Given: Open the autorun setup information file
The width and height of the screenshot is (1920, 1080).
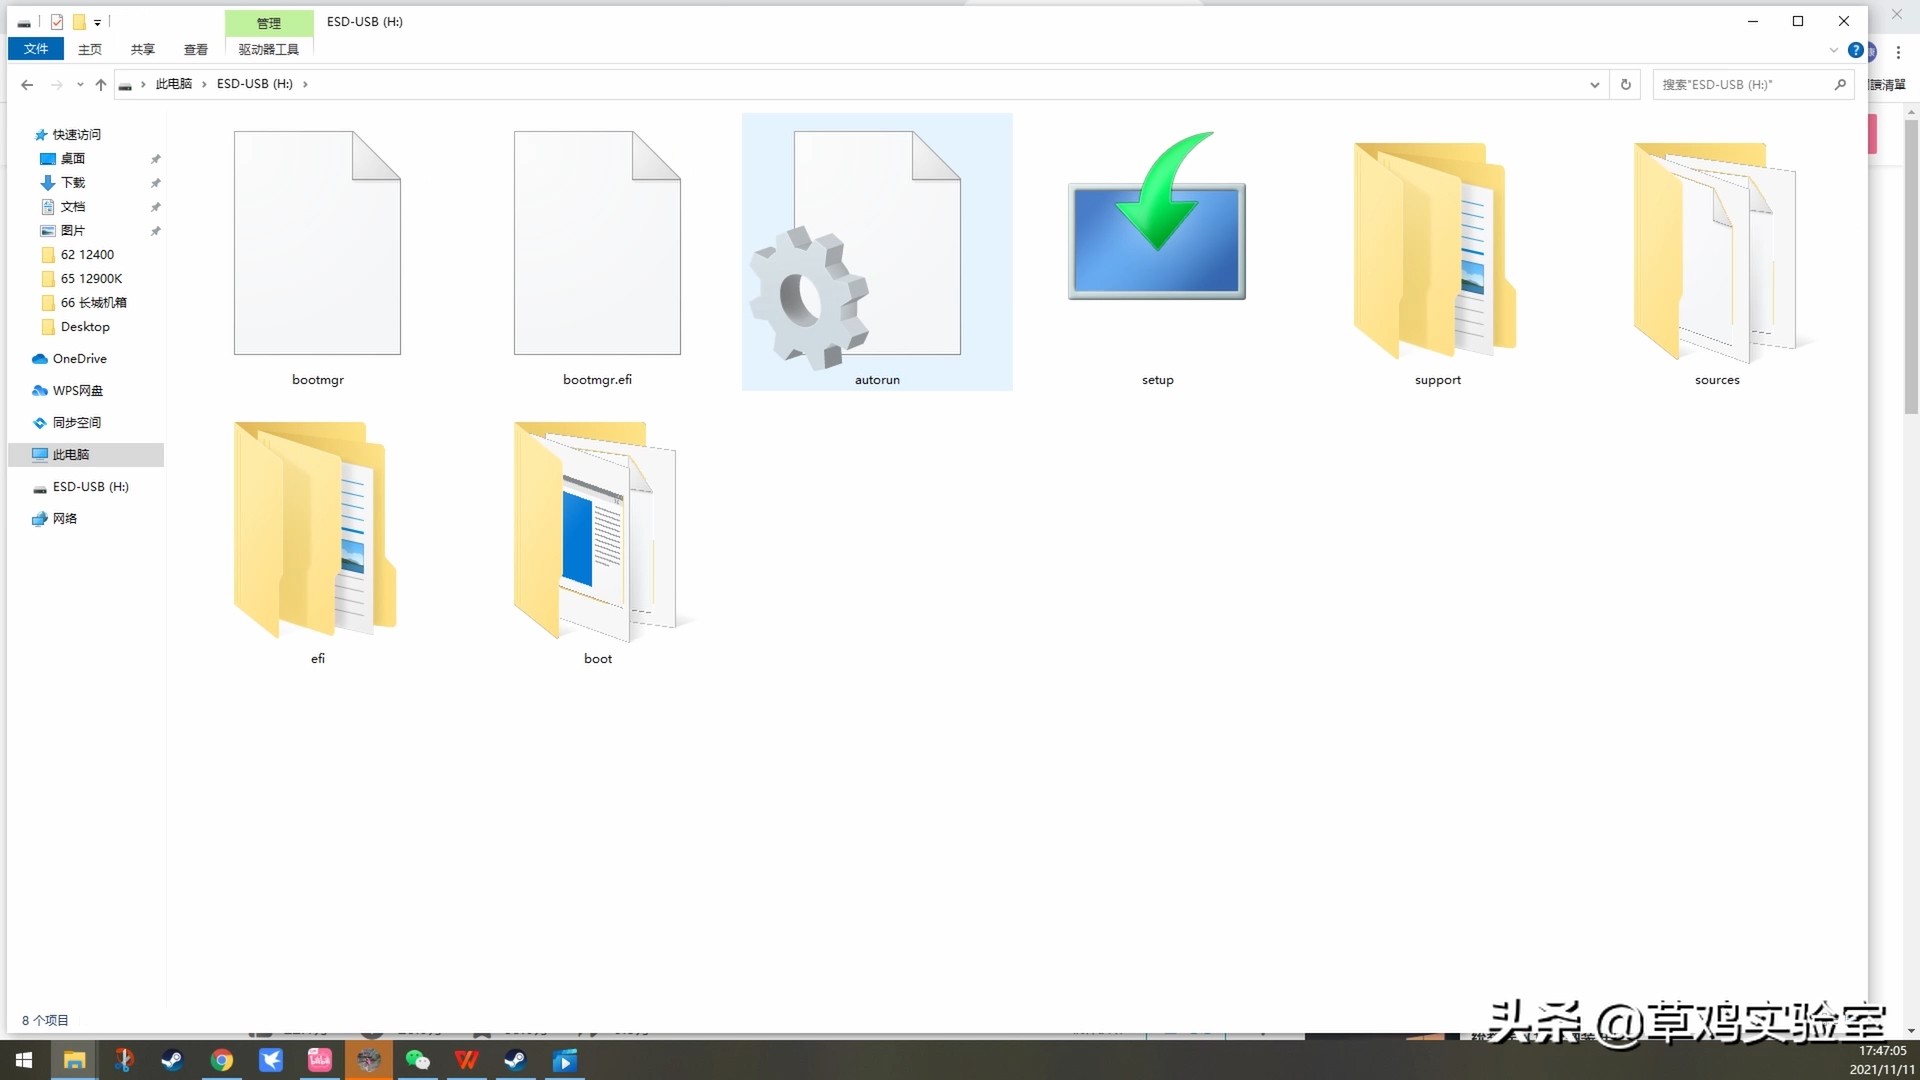Looking at the screenshot, I should (877, 252).
